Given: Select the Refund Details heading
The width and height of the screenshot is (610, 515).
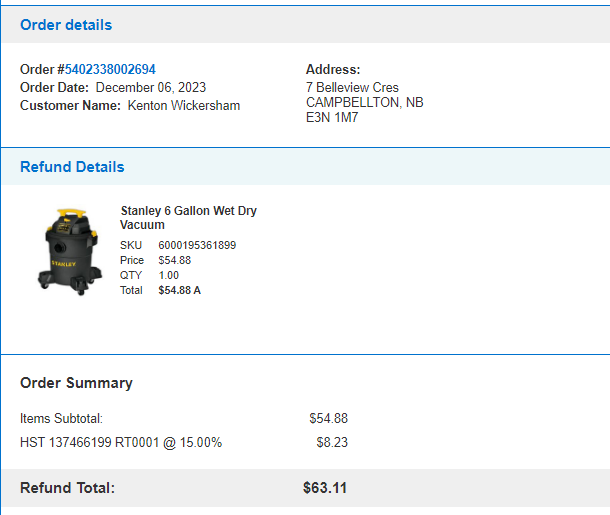Looking at the screenshot, I should [x=72, y=167].
